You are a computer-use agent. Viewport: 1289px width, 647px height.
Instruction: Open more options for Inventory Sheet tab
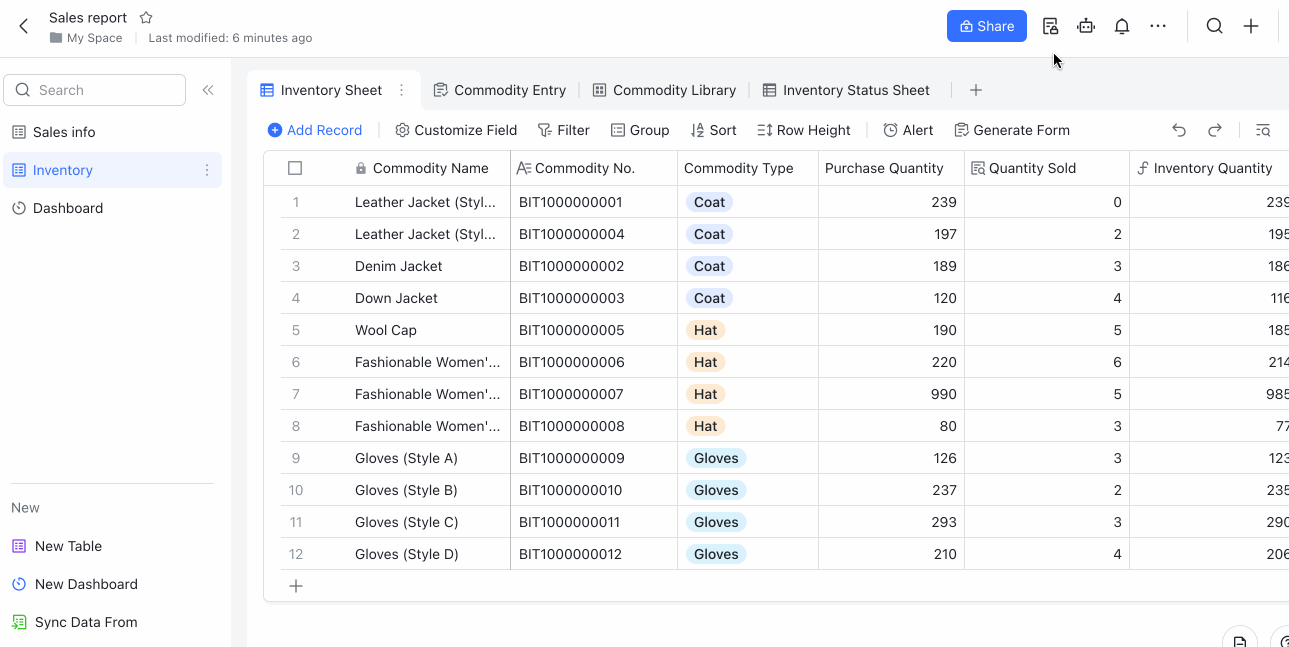coord(401,90)
